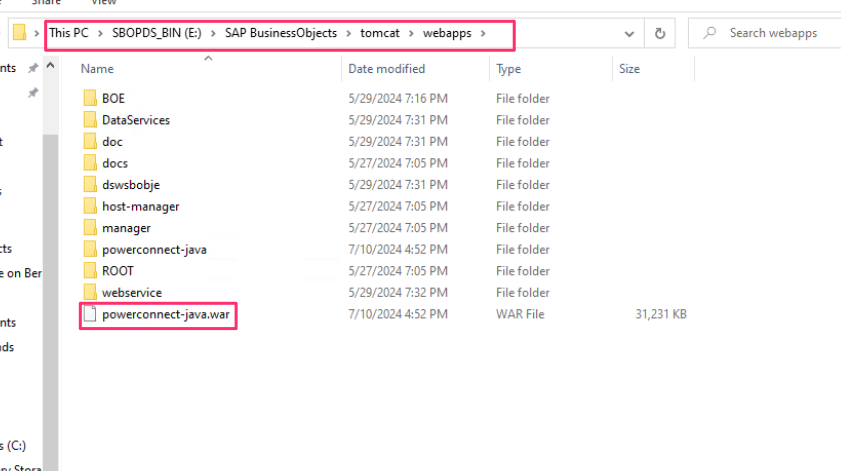Sort by the Name column header
Screen dimensions: 841x471
click(98, 69)
